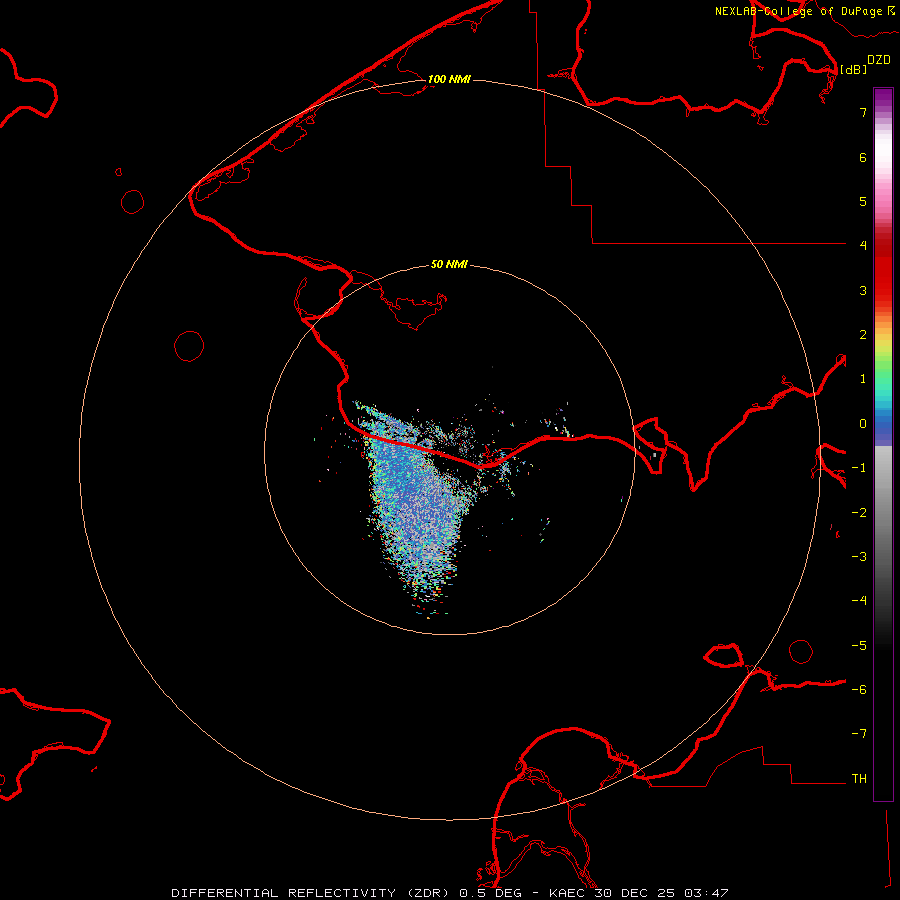
Task: Click the 2 value on the color scale
Action: tap(863, 335)
